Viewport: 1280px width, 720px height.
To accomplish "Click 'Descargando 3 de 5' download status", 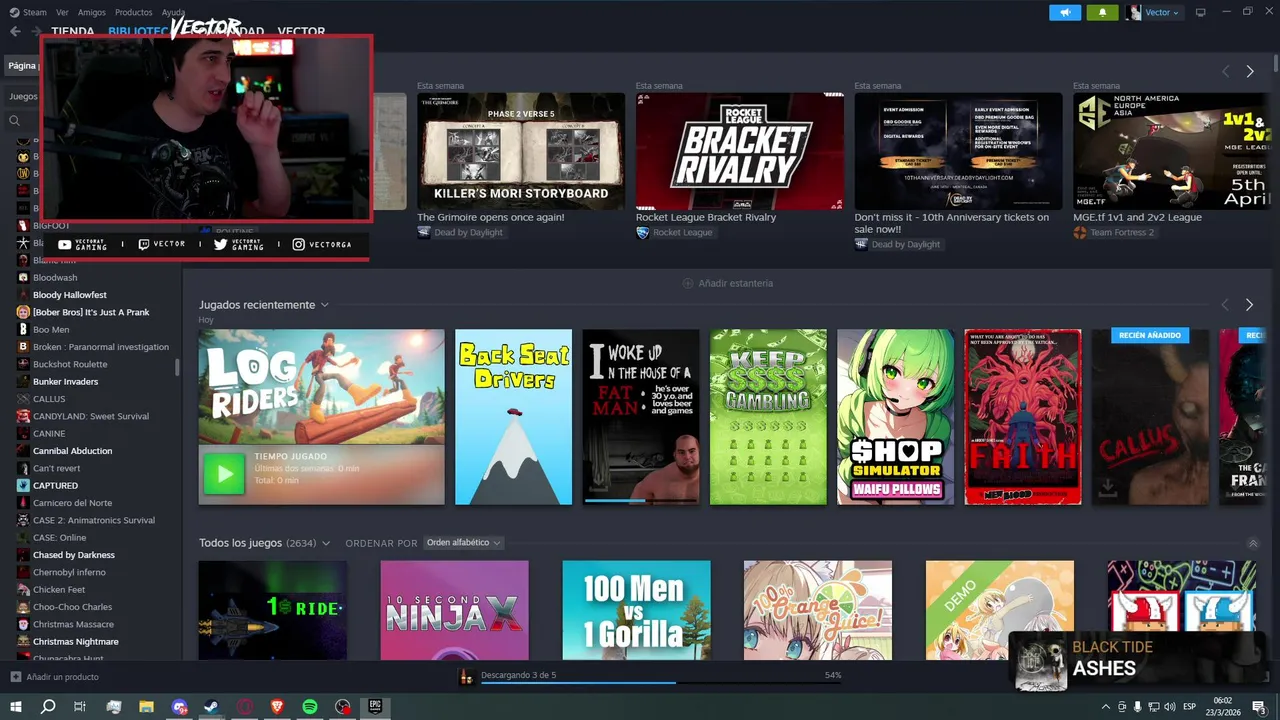I will click(x=518, y=675).
